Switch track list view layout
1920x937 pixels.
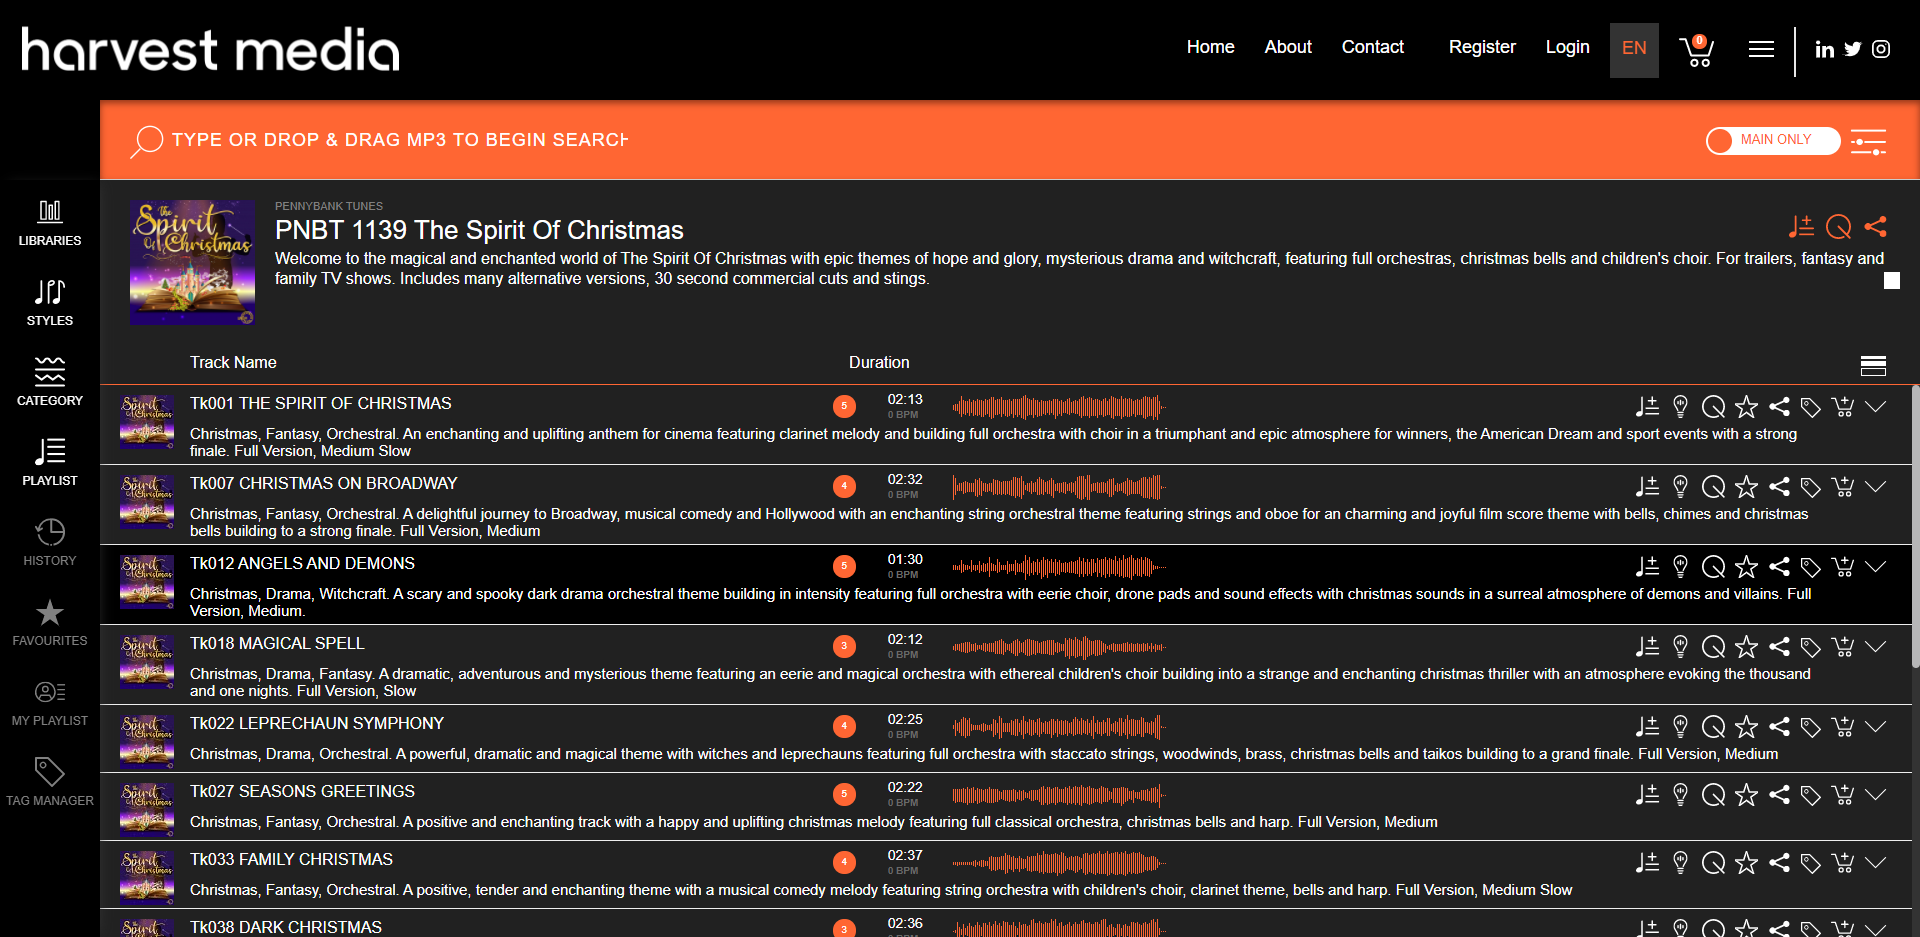[1873, 366]
